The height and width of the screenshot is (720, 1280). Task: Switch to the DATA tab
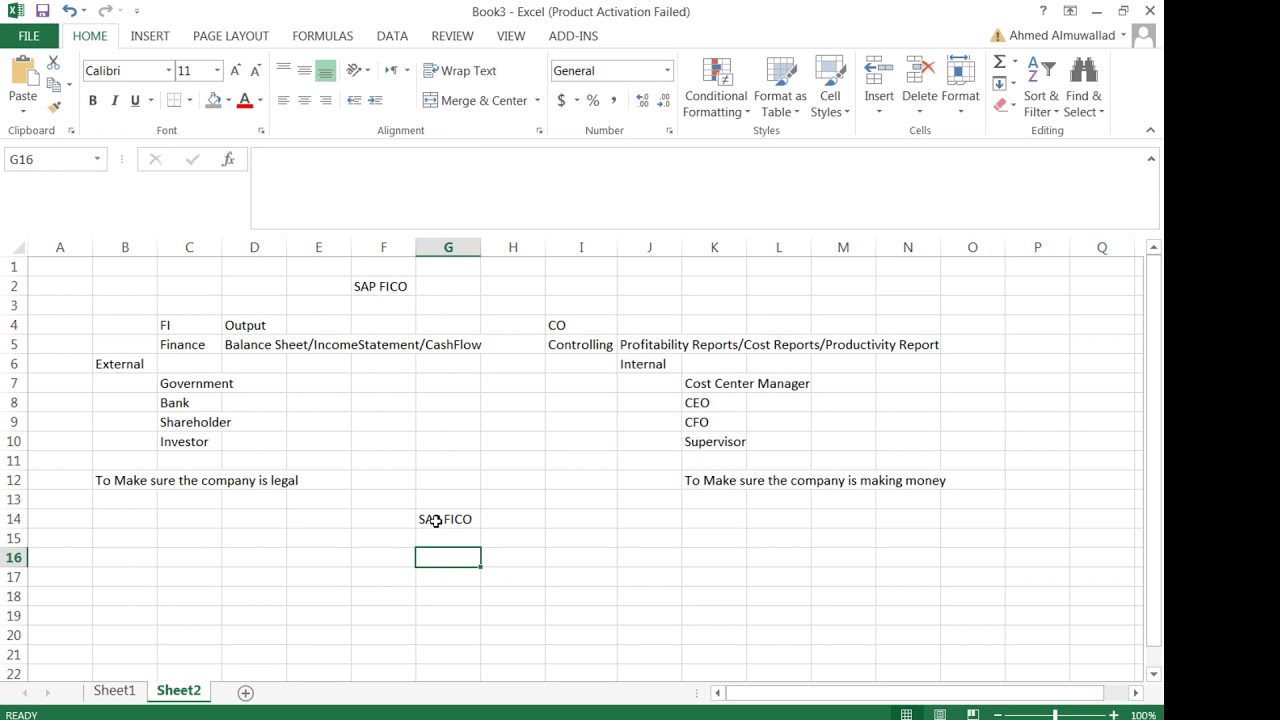[x=392, y=36]
